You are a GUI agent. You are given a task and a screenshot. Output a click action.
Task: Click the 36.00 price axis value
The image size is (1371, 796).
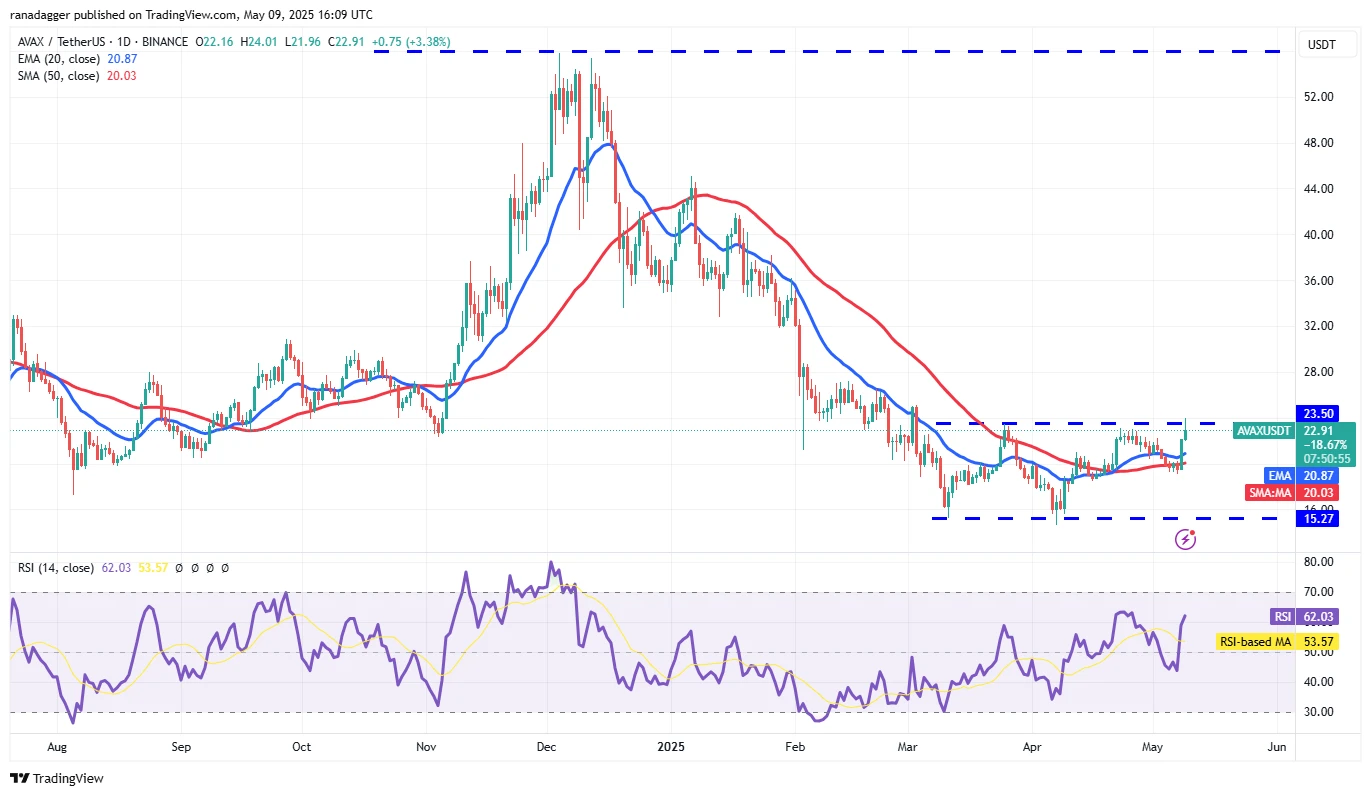tap(1319, 281)
